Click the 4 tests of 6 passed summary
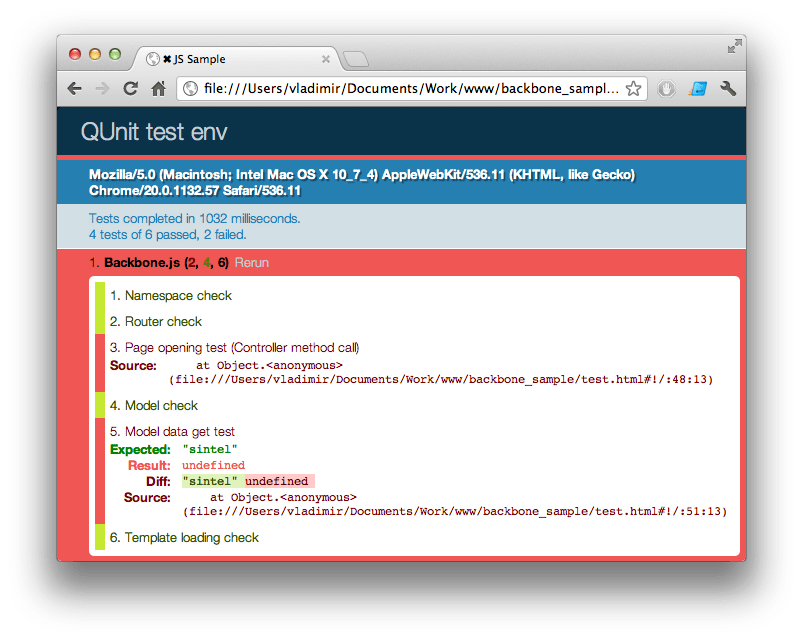The width and height of the screenshot is (803, 640). (x=167, y=234)
